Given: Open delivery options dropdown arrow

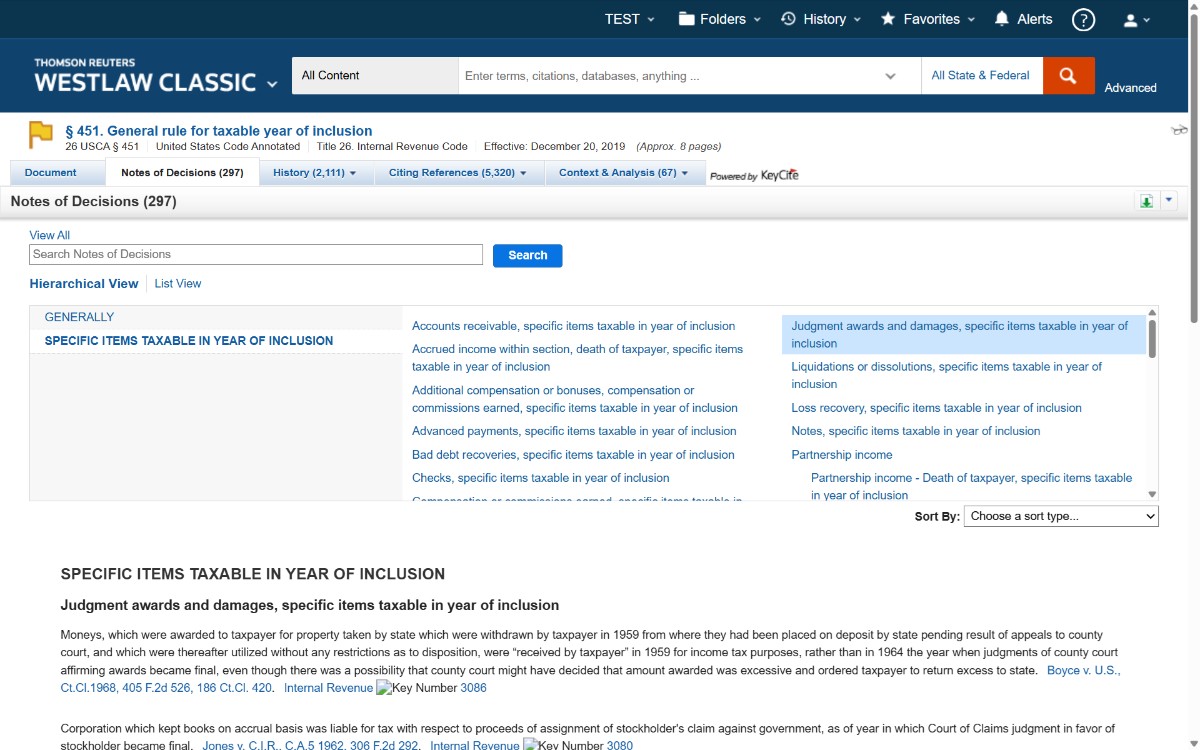Looking at the screenshot, I should [1168, 201].
